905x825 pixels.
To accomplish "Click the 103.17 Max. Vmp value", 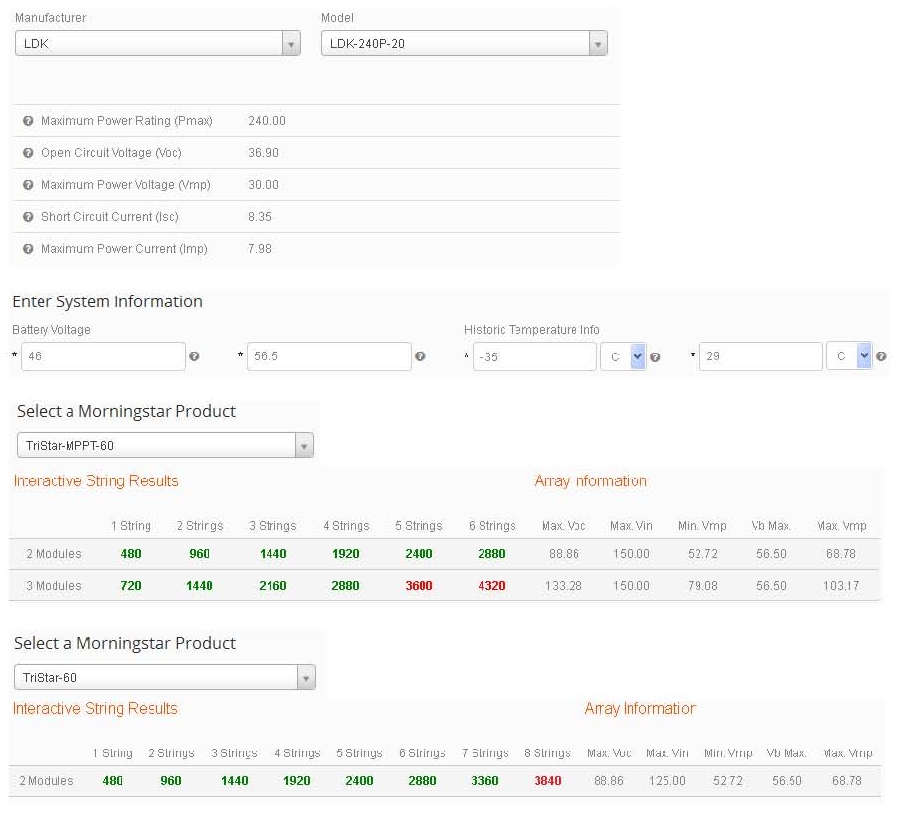I will click(x=841, y=585).
